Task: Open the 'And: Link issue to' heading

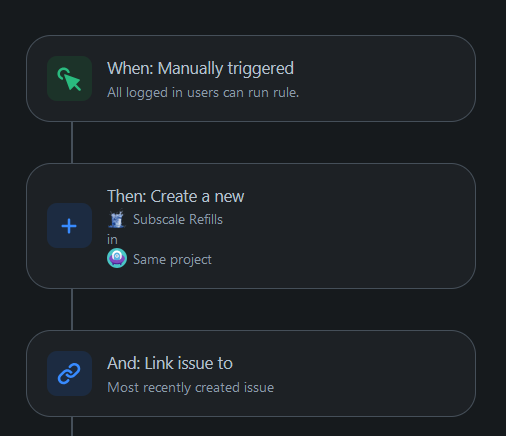Action: coord(170,363)
